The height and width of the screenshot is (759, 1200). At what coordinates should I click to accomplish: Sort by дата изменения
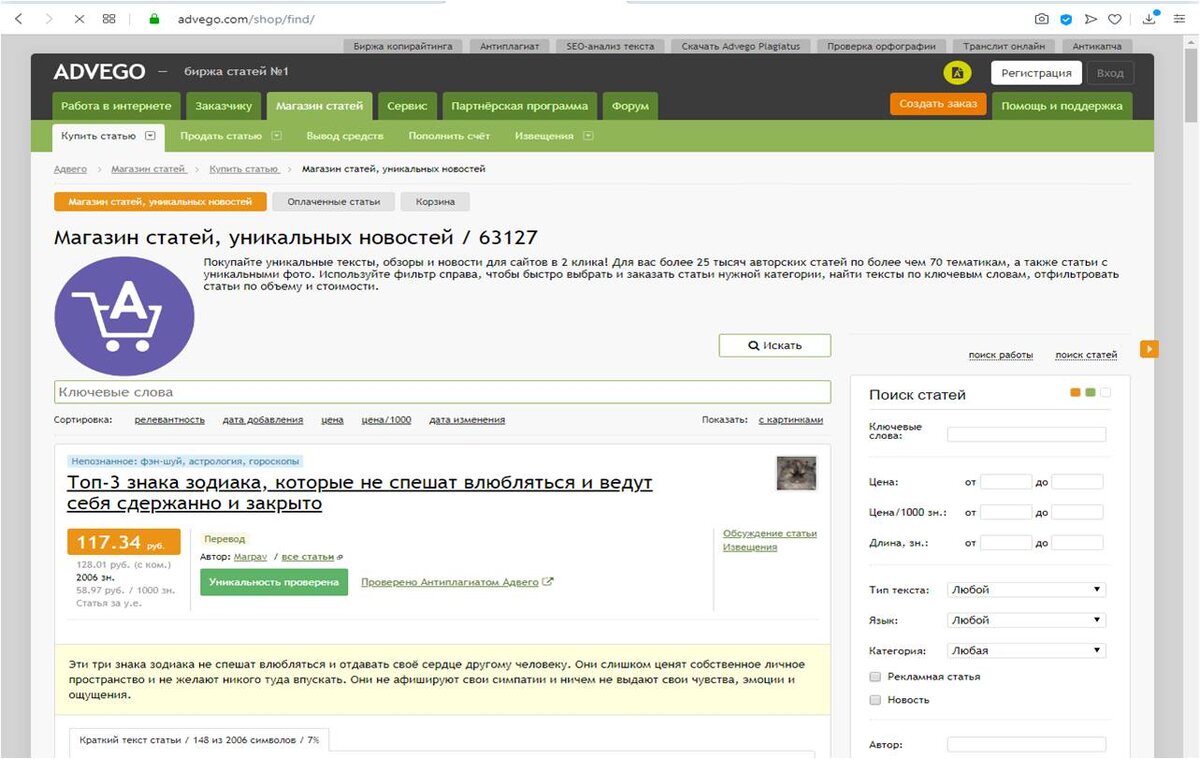[467, 420]
